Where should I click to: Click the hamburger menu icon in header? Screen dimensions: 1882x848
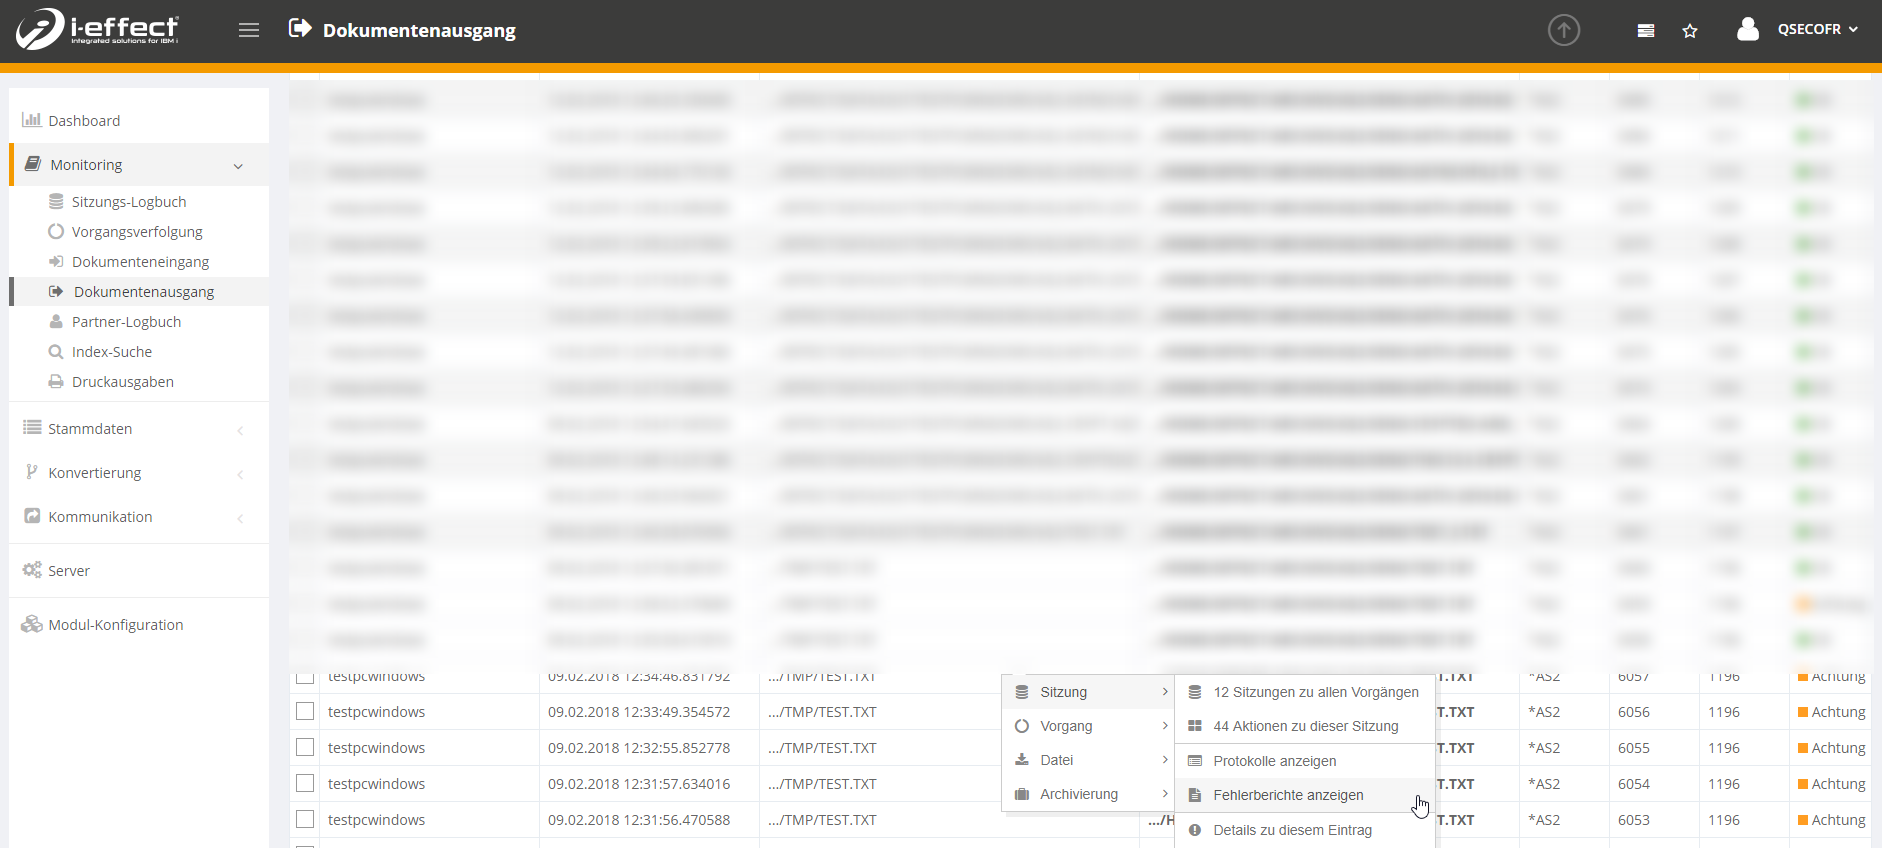249,30
